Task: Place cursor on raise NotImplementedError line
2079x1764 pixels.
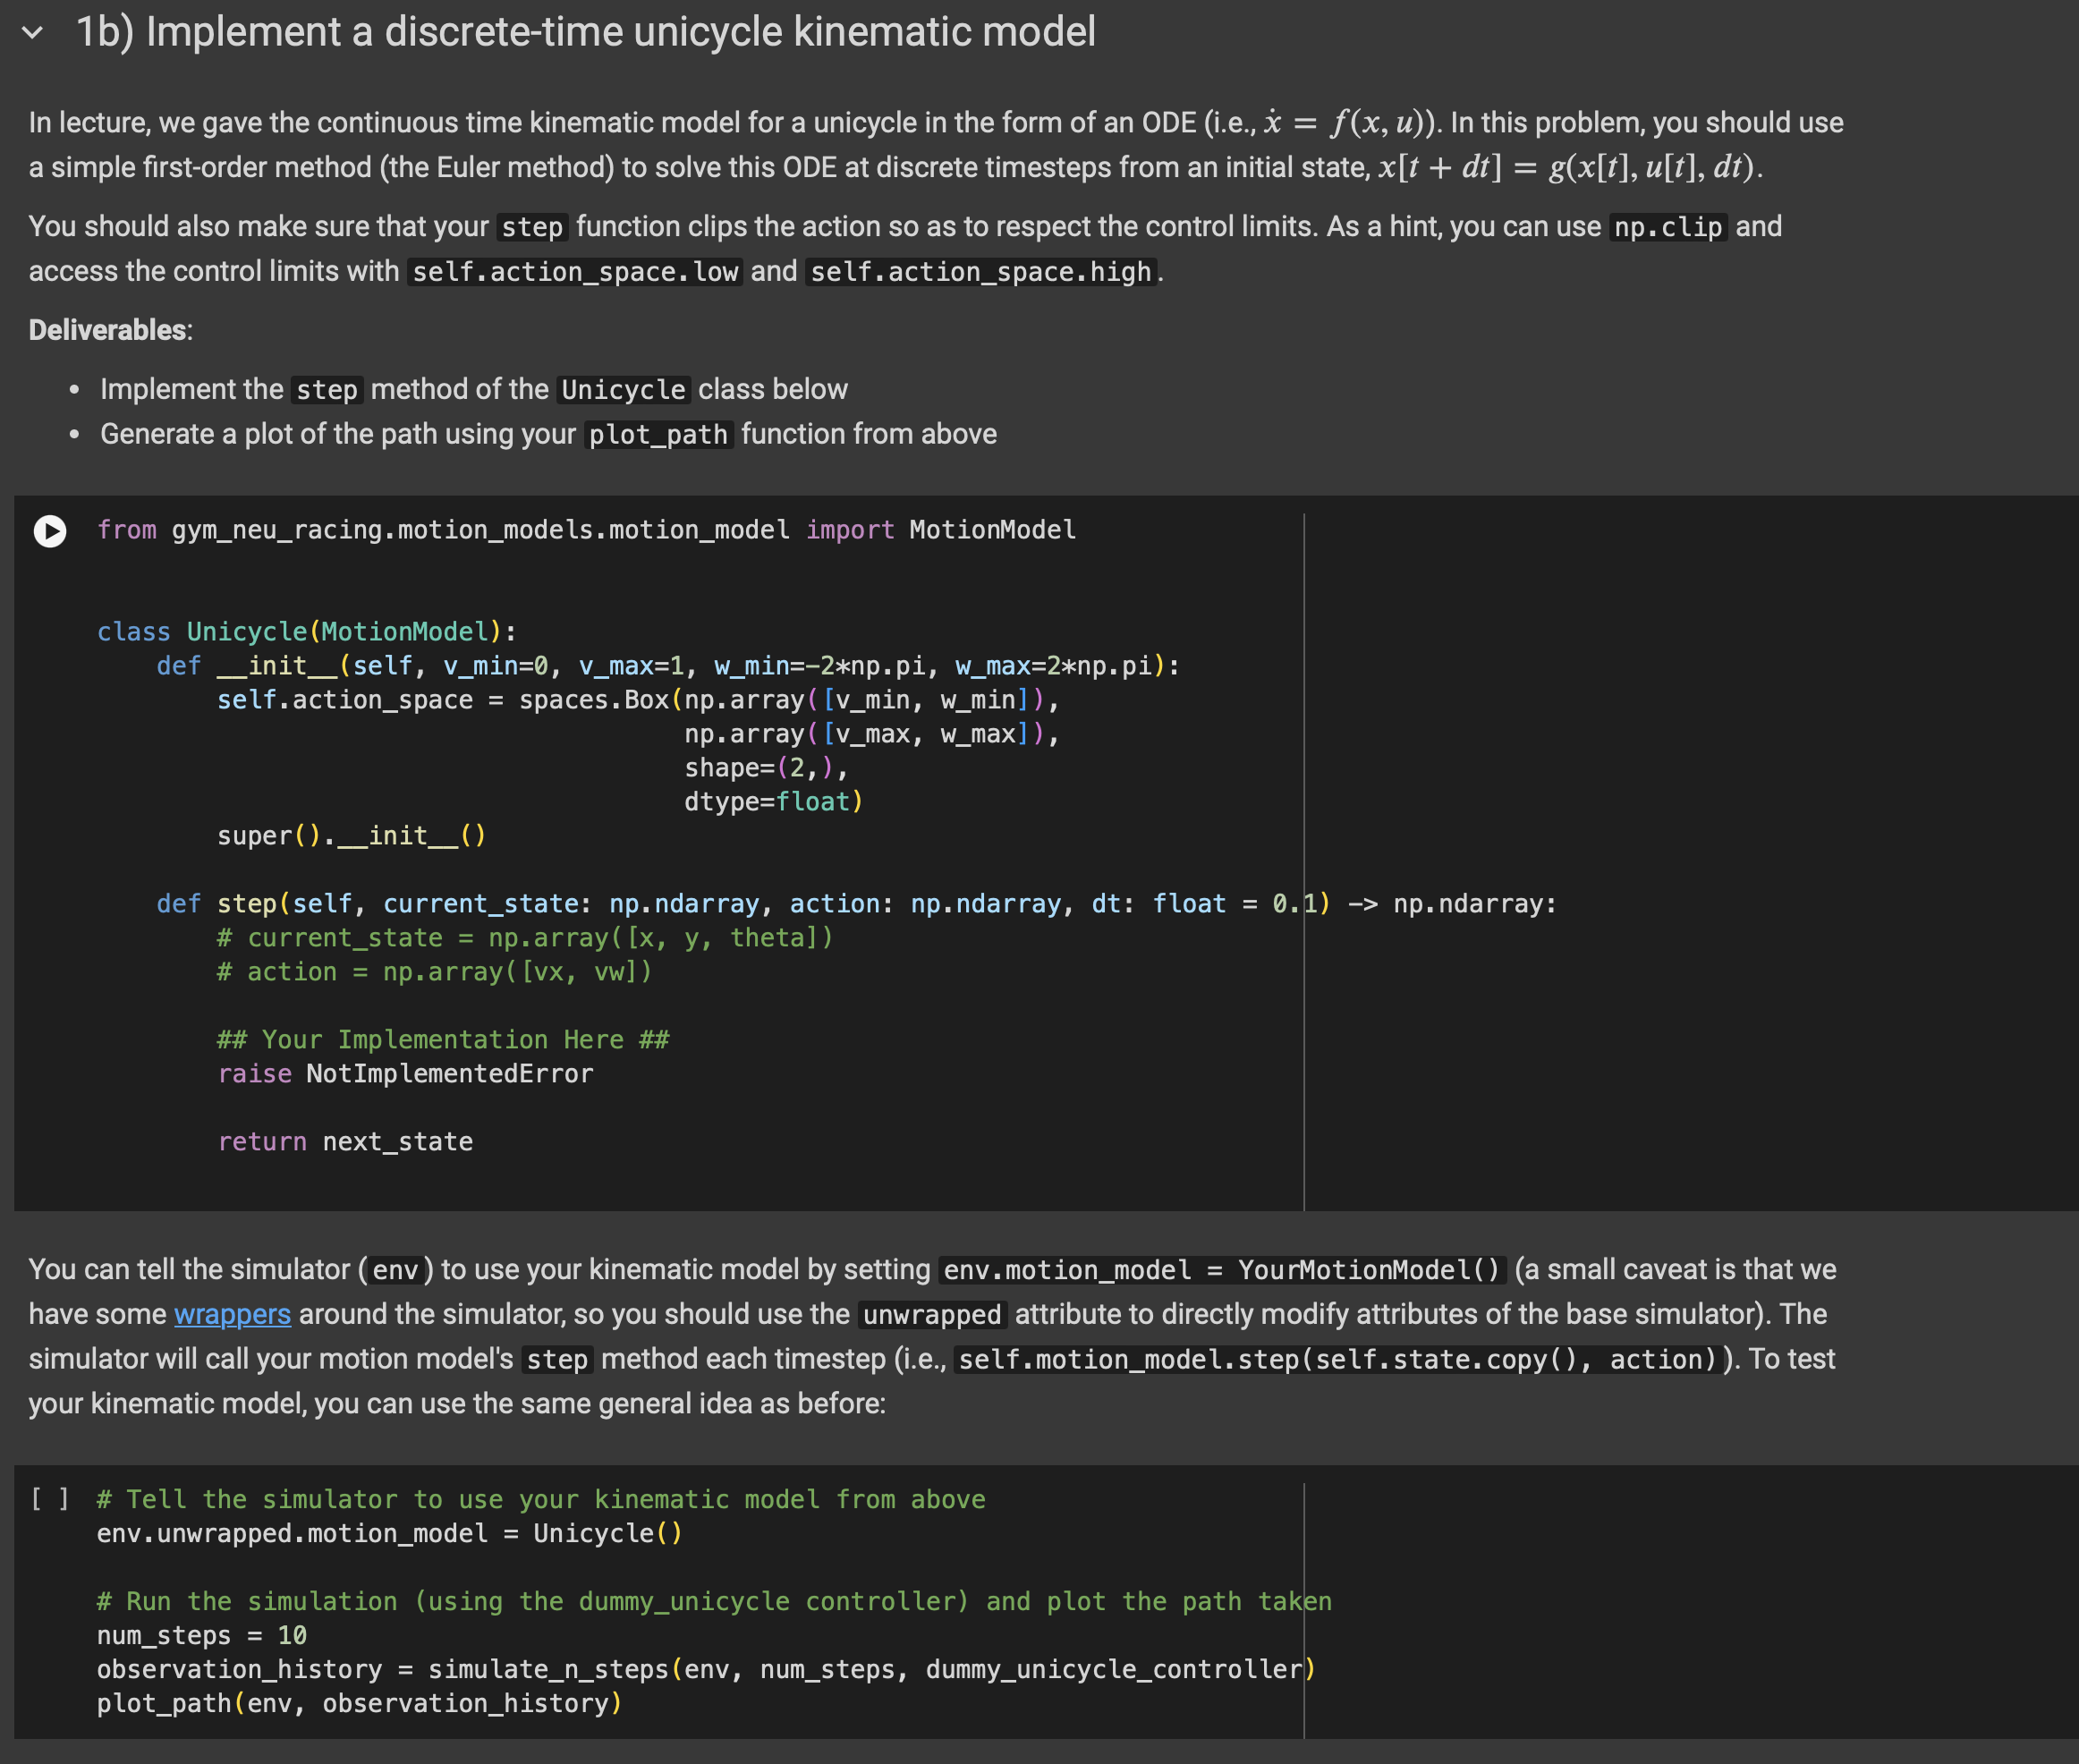Action: coord(405,1074)
